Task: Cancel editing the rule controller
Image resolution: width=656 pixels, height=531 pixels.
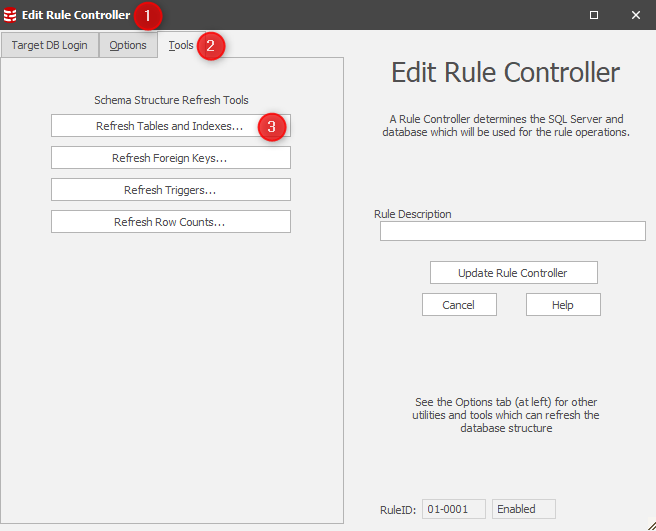Action: [459, 305]
